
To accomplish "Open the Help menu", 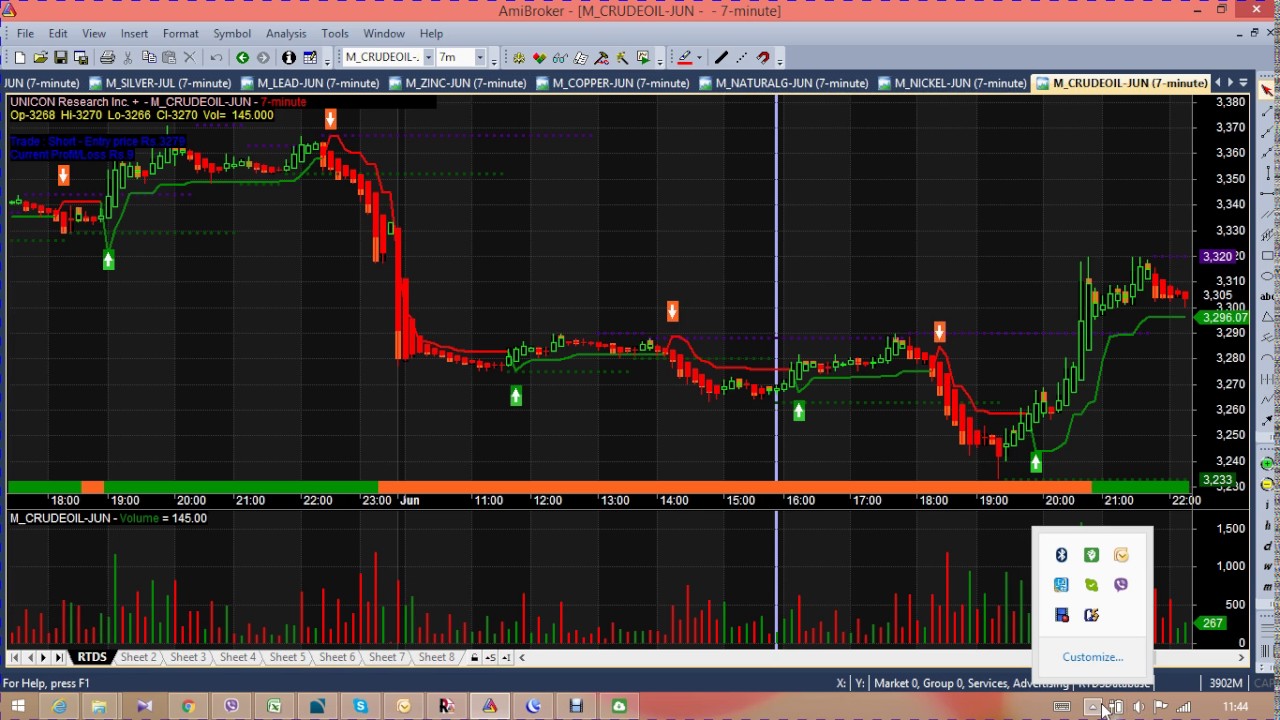I will (431, 33).
